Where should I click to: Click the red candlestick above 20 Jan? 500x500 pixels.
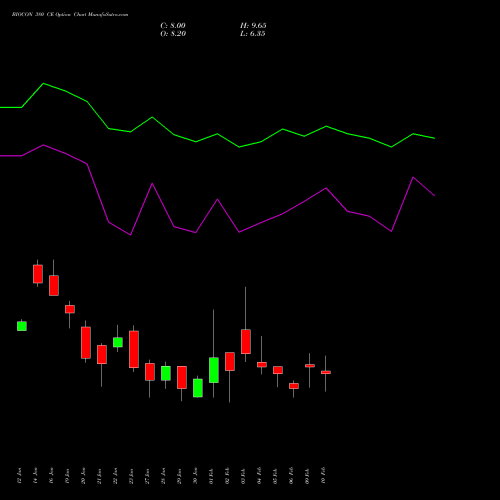[86, 343]
